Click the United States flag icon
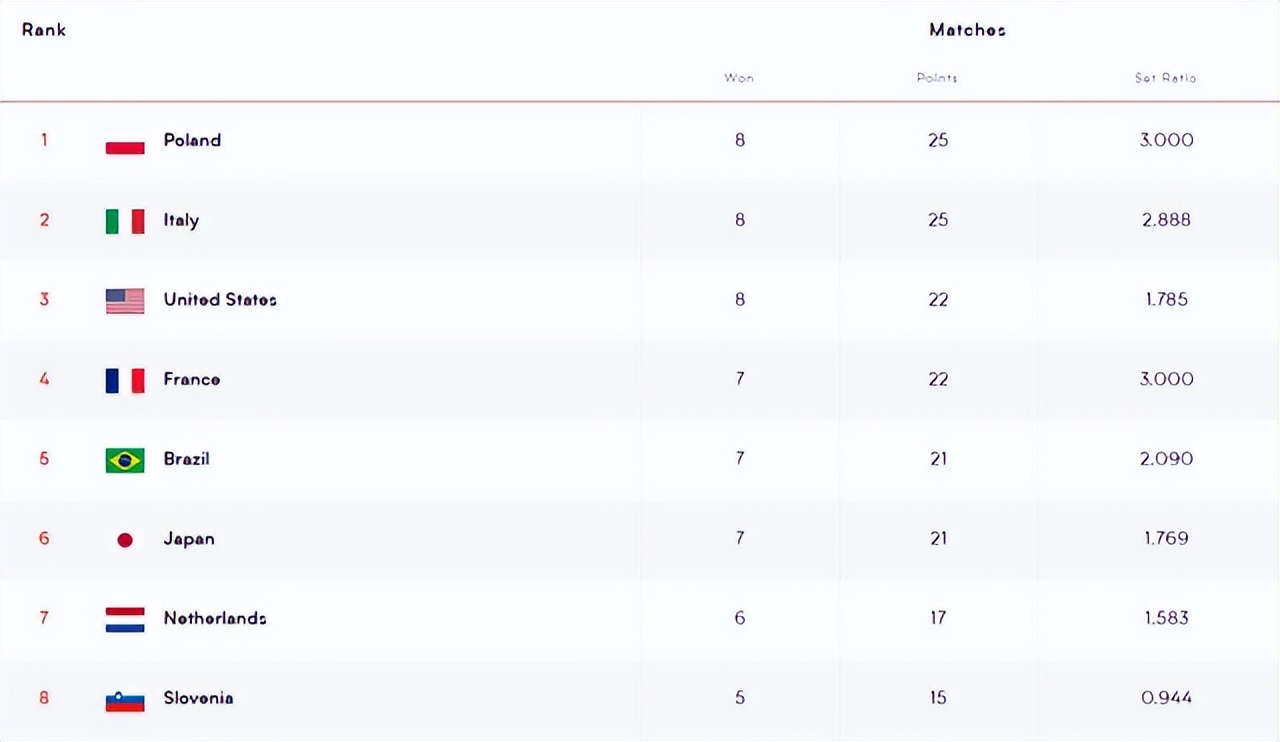Screen dimensions: 1280x742 click(x=125, y=301)
